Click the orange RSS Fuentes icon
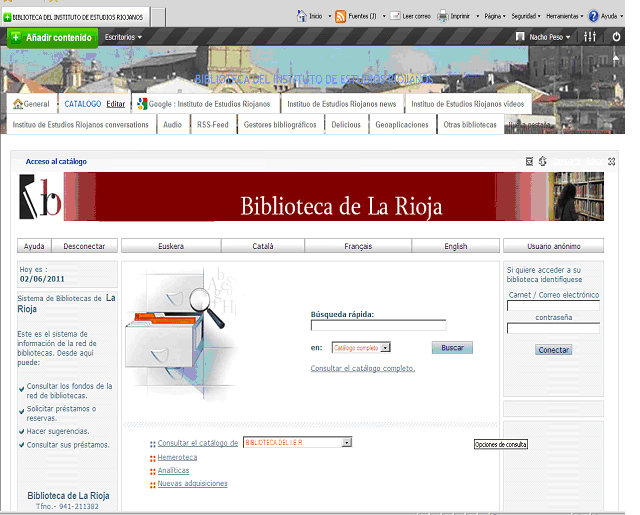This screenshot has height=515, width=640. click(x=340, y=16)
